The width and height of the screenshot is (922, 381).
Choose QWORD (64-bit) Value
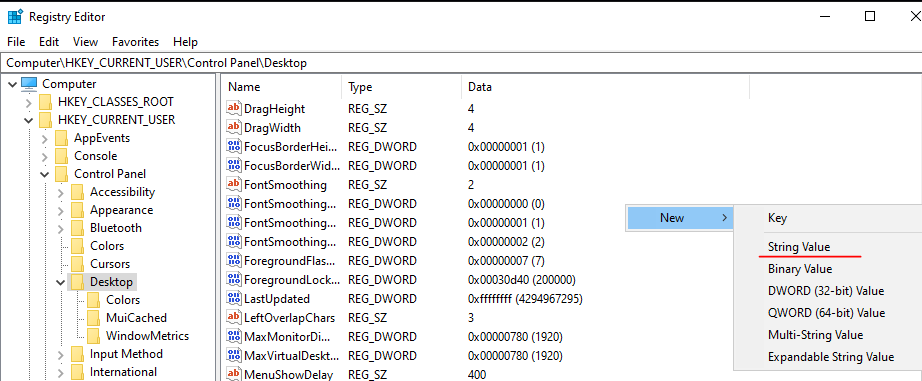[x=827, y=312]
